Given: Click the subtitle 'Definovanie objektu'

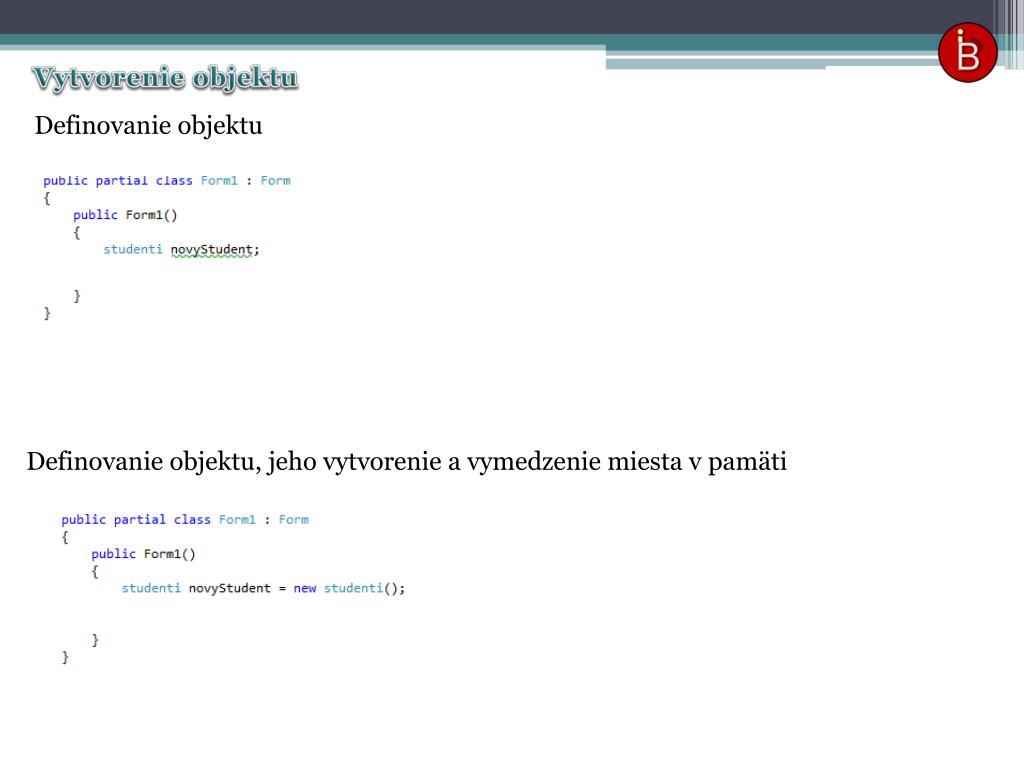Looking at the screenshot, I should [x=148, y=125].
